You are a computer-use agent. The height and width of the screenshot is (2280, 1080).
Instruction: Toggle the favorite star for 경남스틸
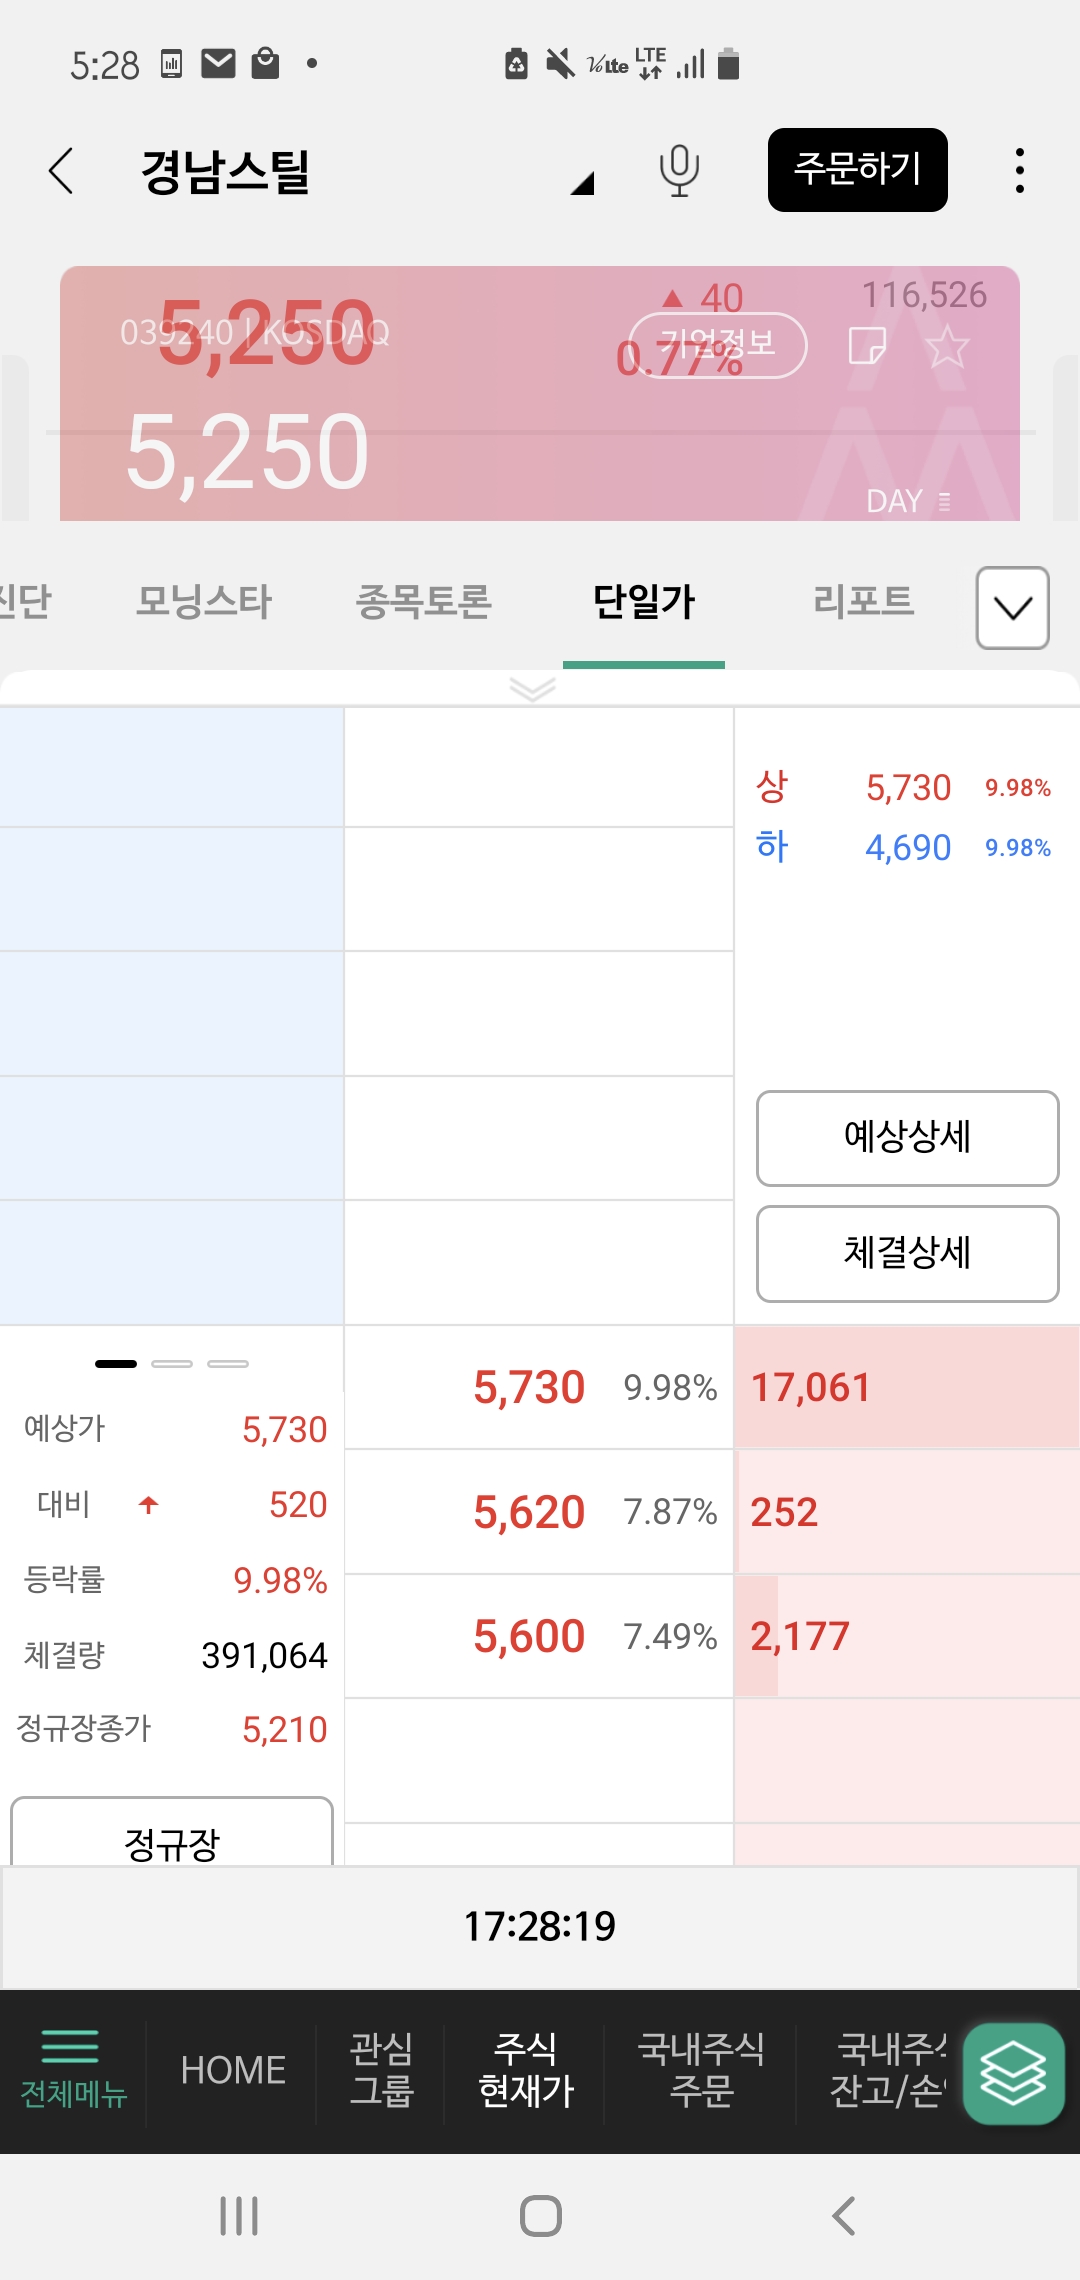(x=947, y=347)
